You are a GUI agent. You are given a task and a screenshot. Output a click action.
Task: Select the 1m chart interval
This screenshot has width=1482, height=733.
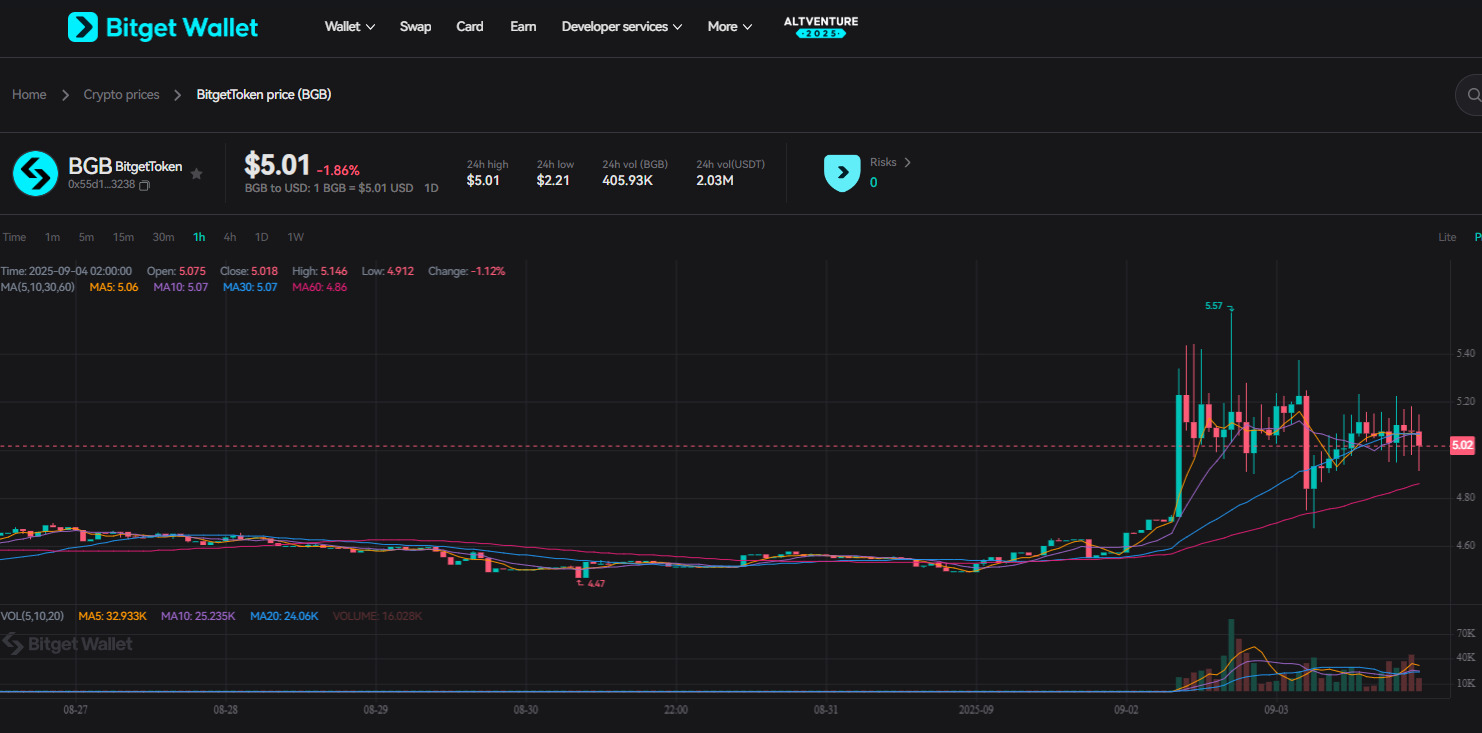pyautogui.click(x=52, y=237)
